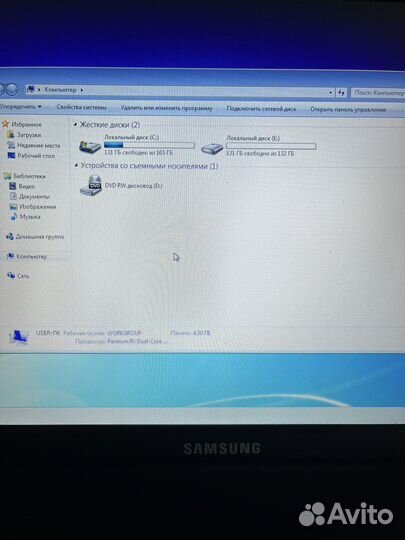
Task: Click WORKGROUP in details pane
Action: 124,333
